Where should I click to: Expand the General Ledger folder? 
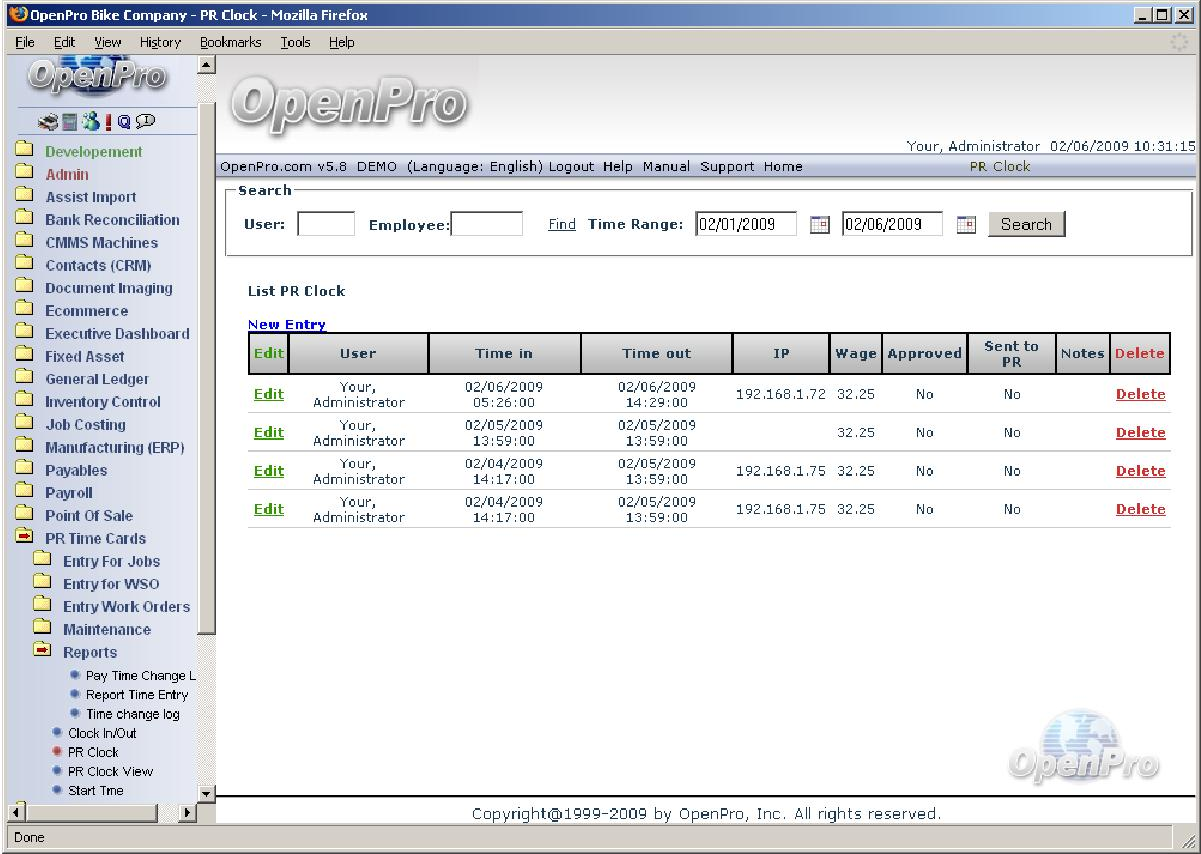click(25, 378)
